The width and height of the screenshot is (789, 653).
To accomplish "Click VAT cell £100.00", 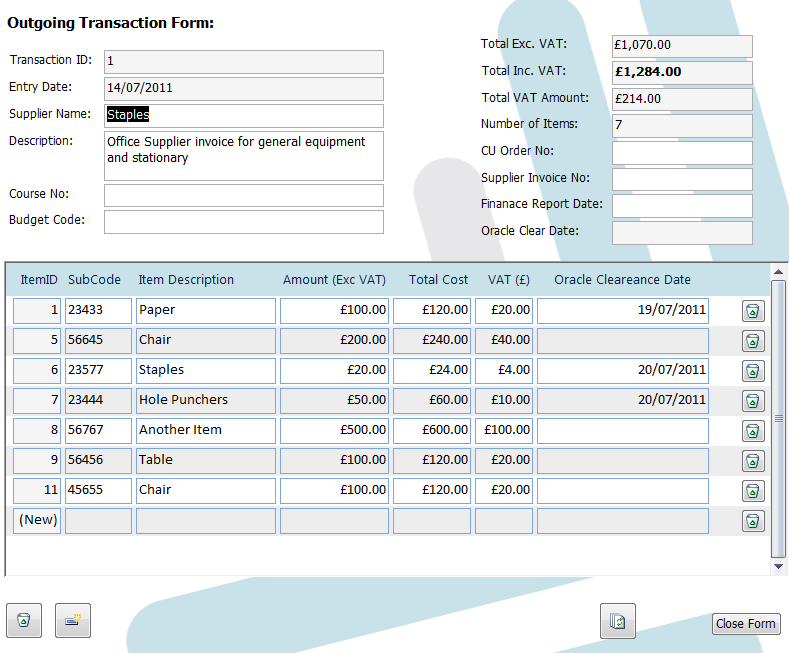I will coord(504,431).
